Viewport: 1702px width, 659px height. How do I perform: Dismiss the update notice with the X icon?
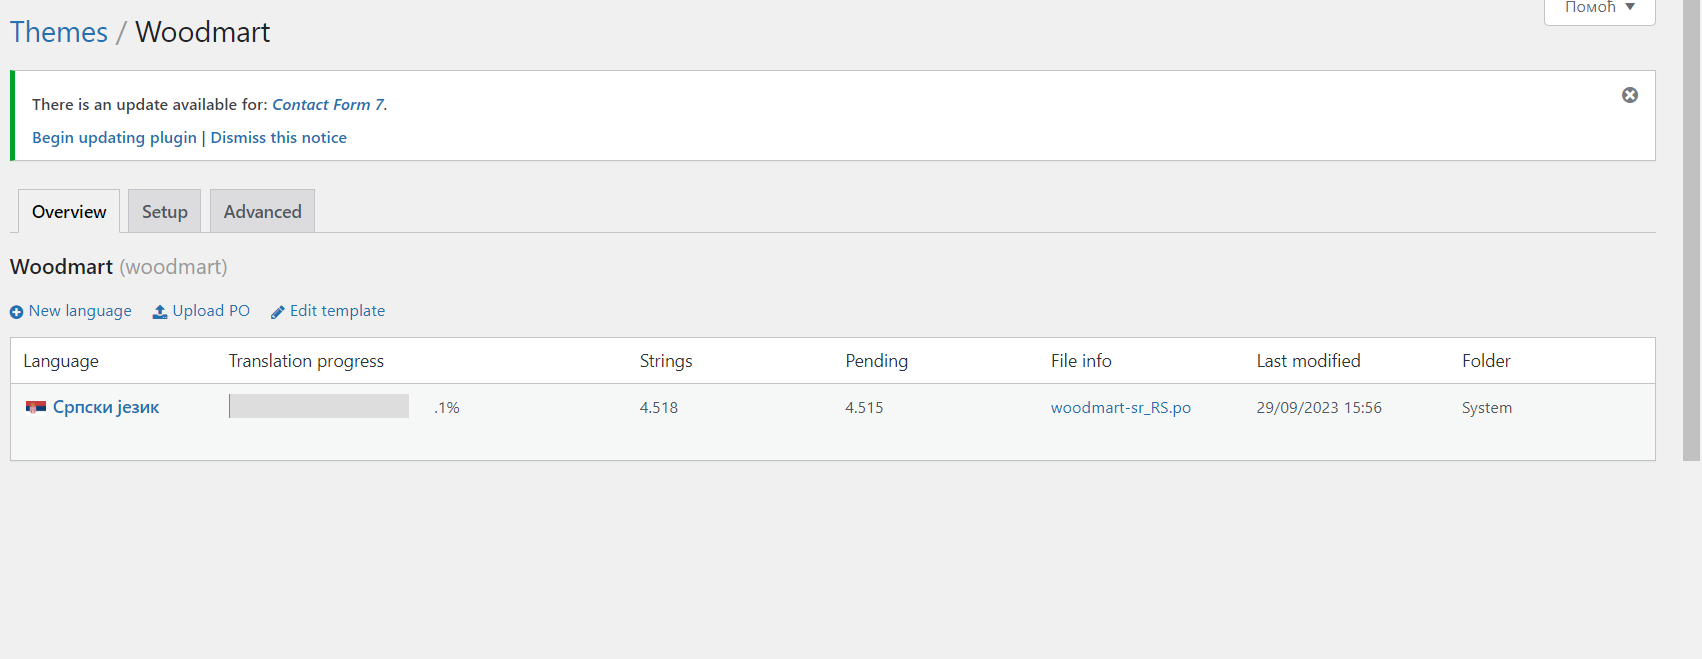click(1630, 95)
